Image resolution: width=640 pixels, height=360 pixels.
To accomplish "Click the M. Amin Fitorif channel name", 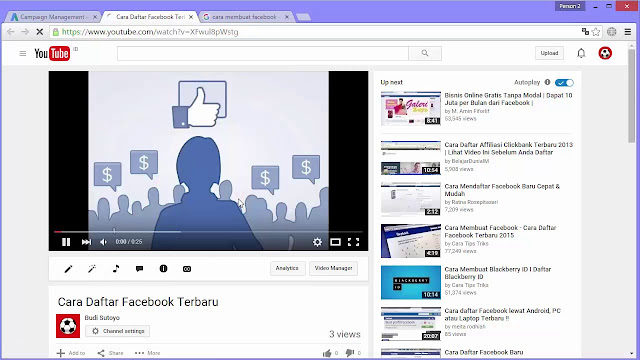I will [470, 111].
